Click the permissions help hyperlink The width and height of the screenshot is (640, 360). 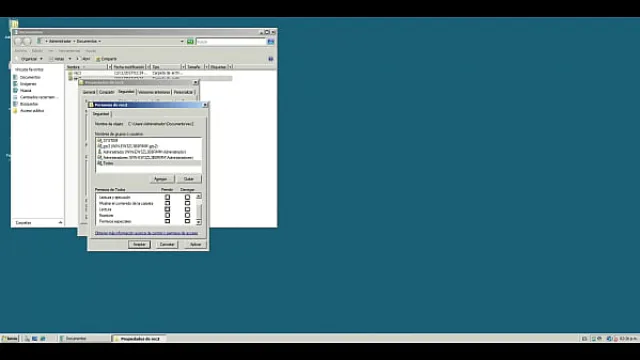[147, 233]
